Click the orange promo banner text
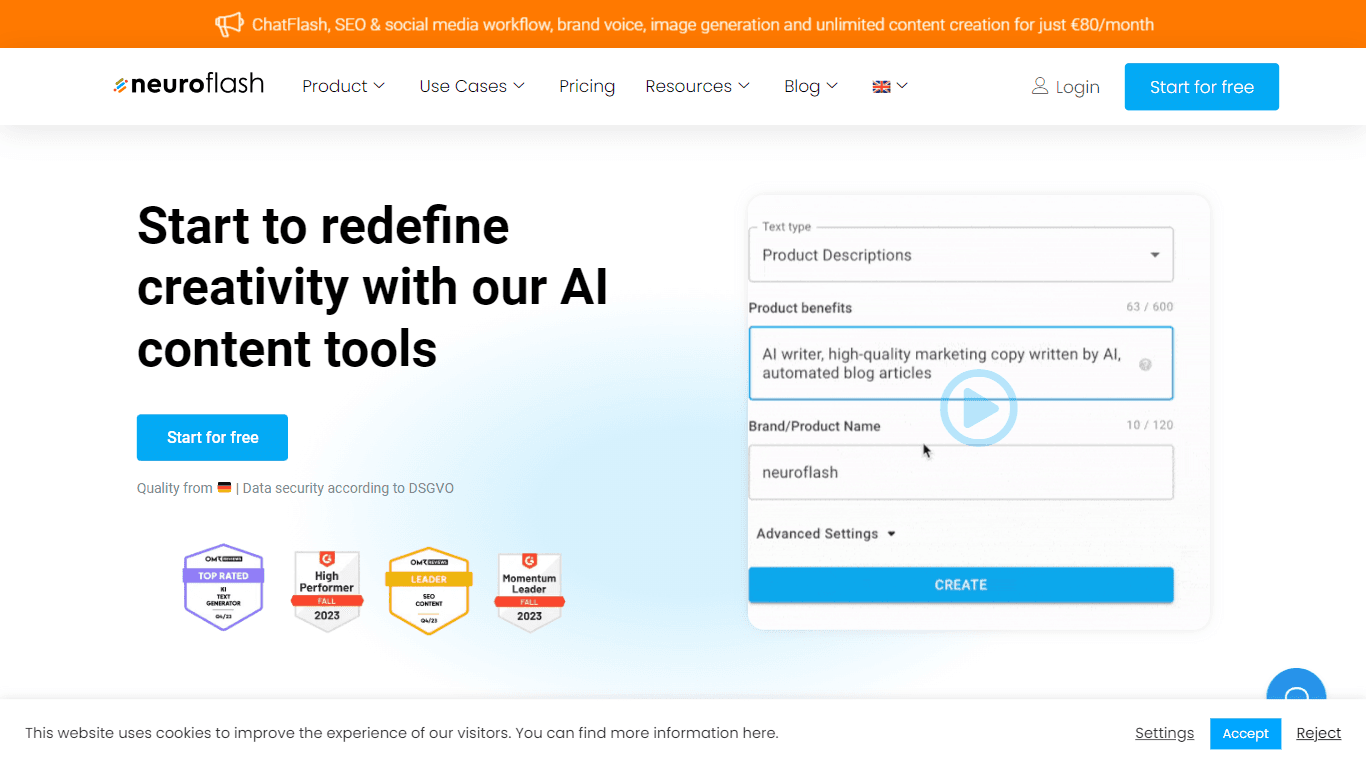 703,24
